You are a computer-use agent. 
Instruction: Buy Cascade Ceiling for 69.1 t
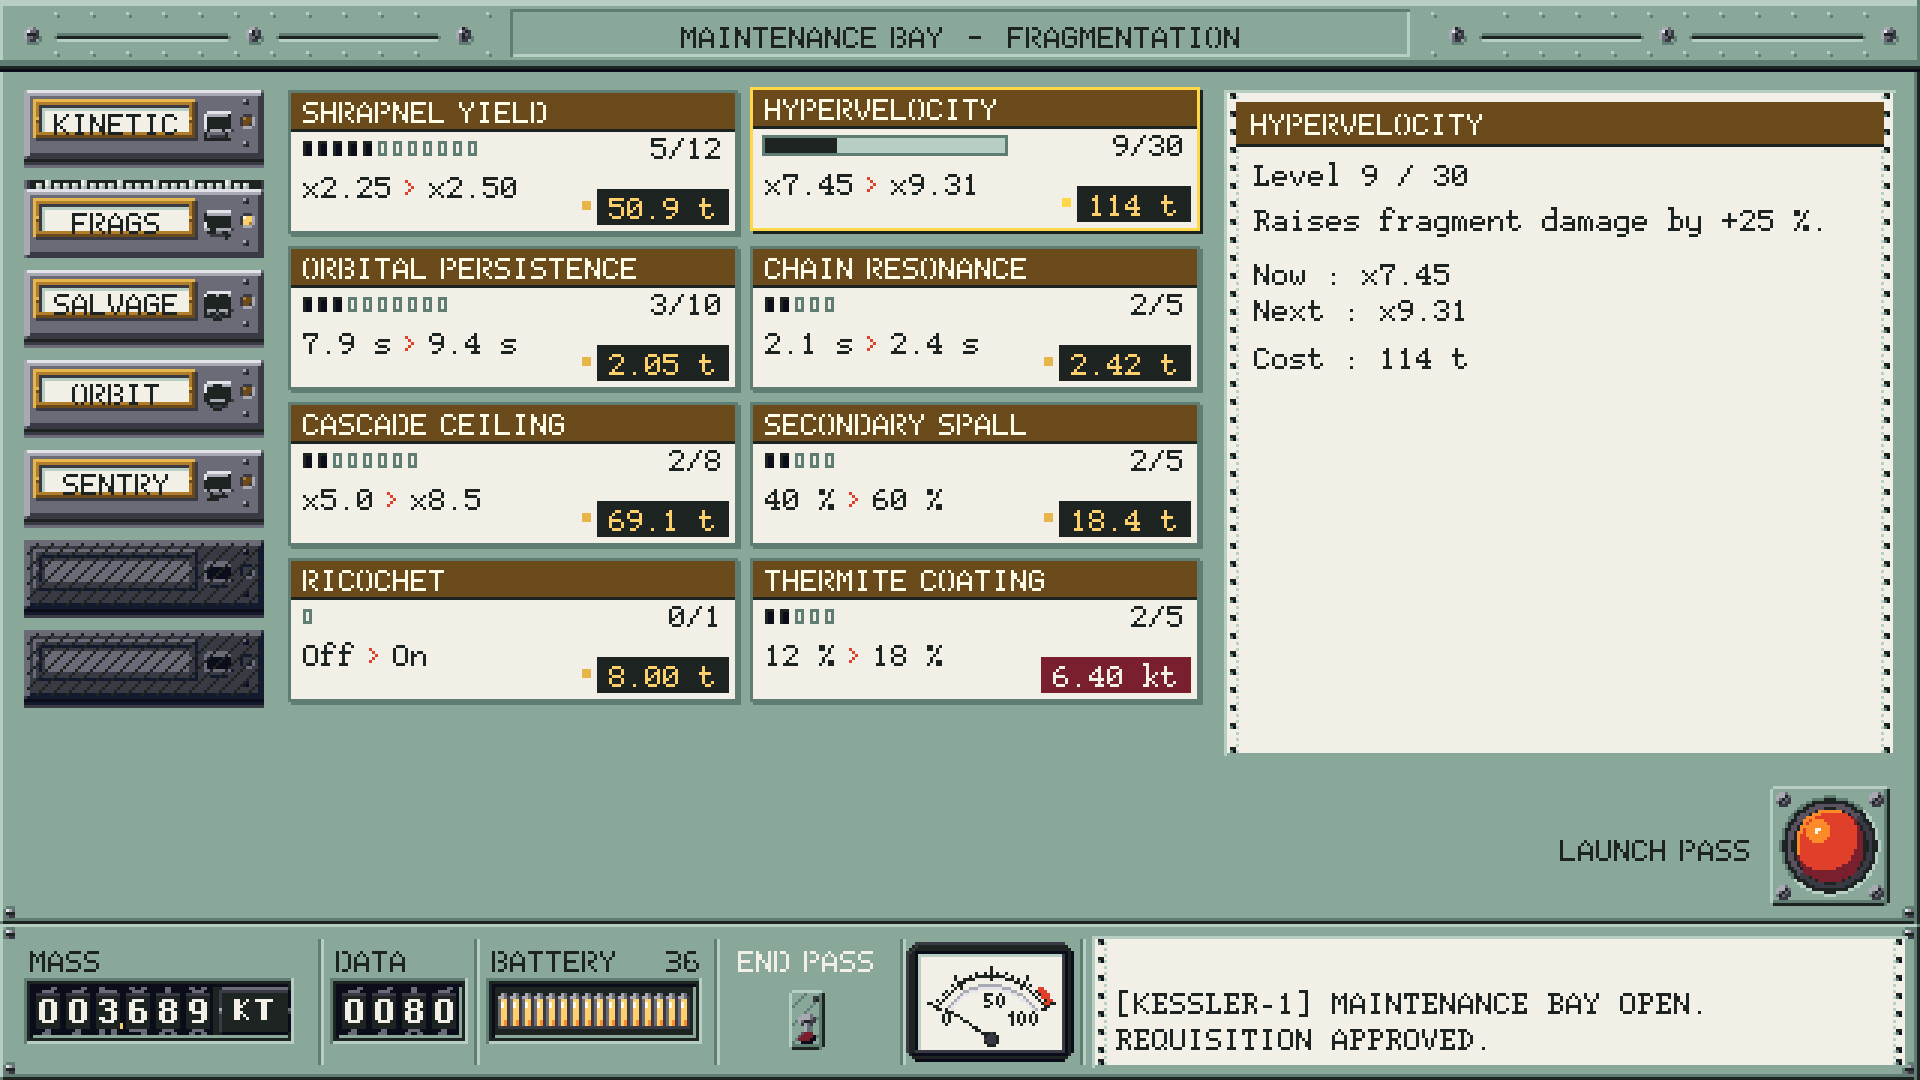pyautogui.click(x=662, y=520)
